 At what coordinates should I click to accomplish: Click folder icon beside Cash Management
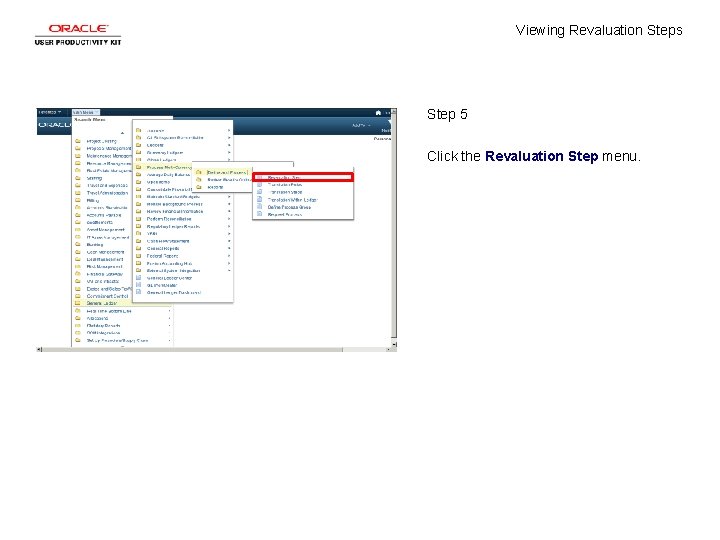point(78,252)
